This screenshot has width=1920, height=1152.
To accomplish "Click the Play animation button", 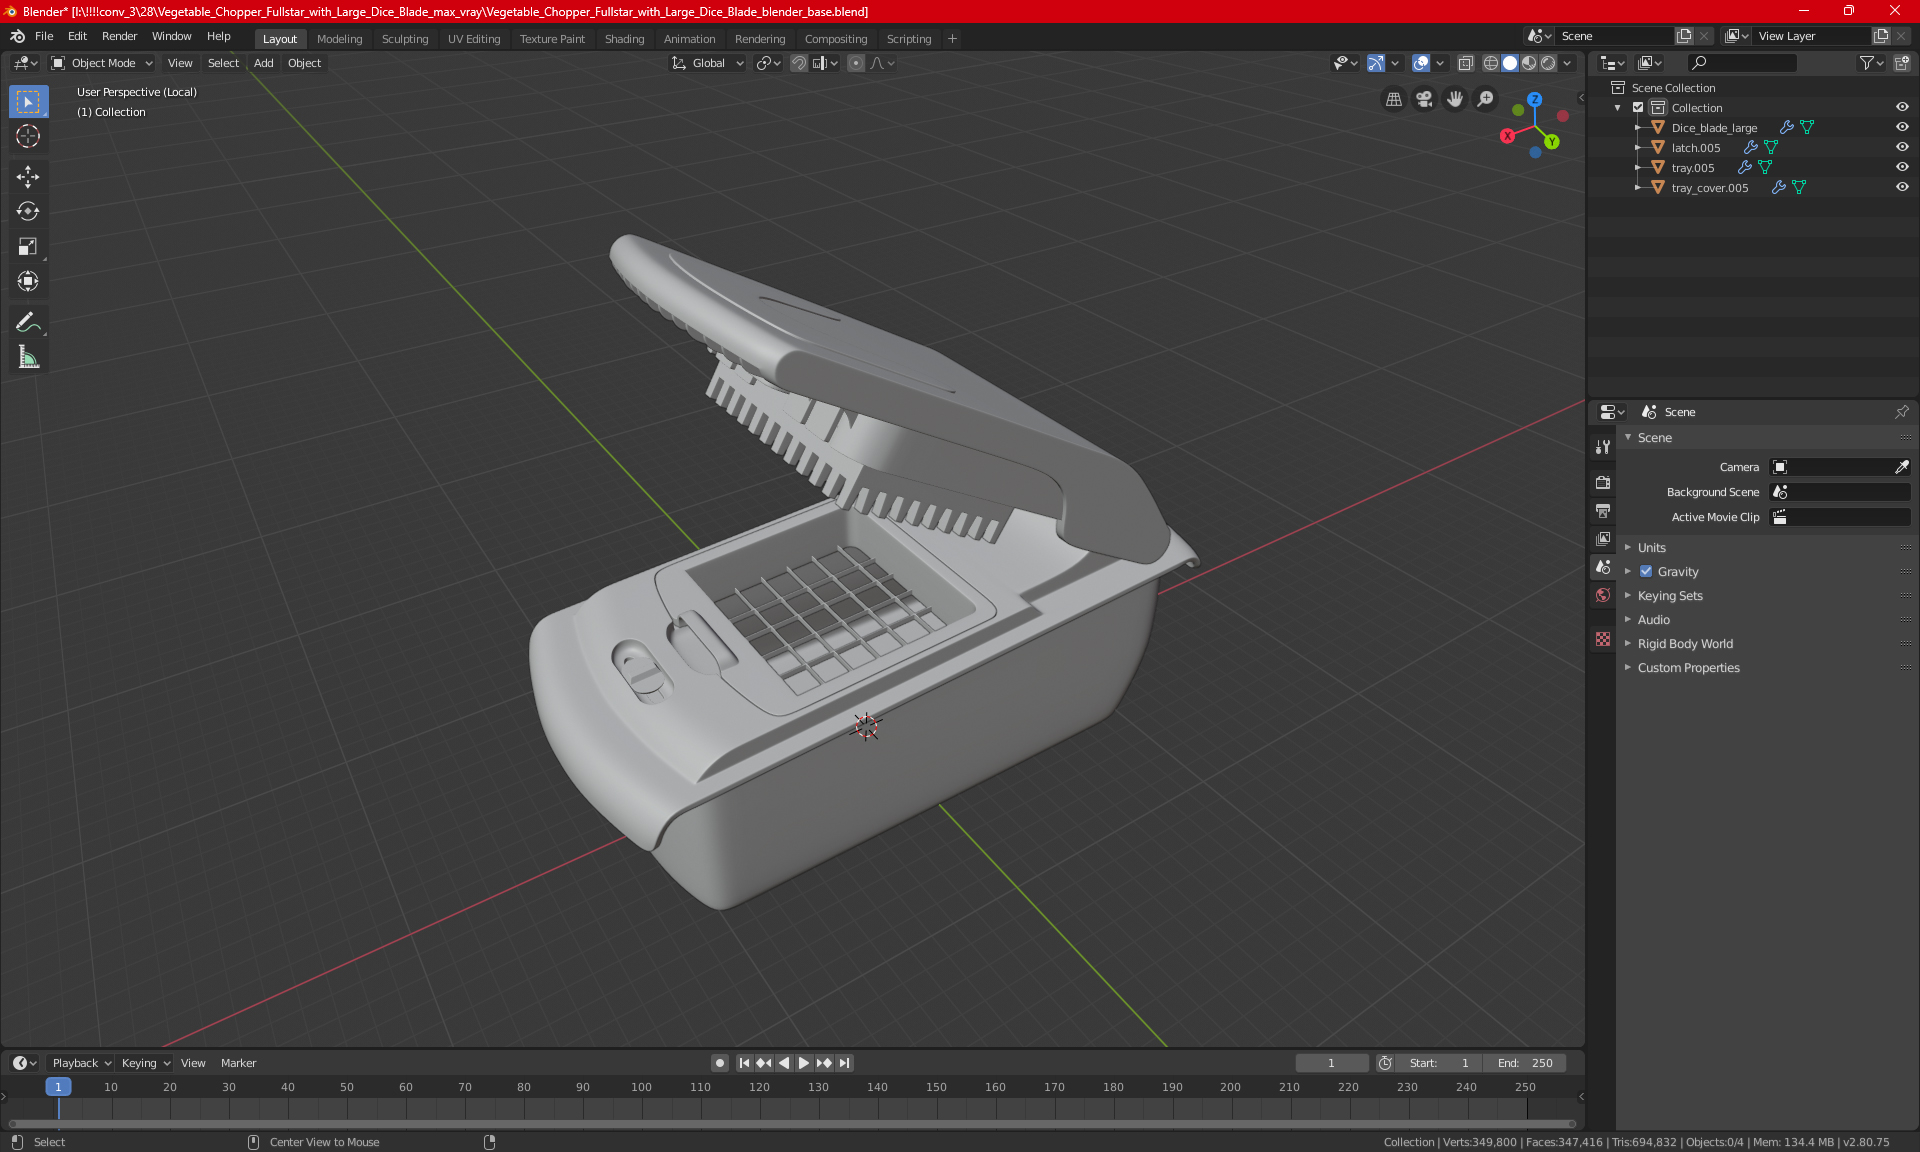I will pyautogui.click(x=803, y=1063).
